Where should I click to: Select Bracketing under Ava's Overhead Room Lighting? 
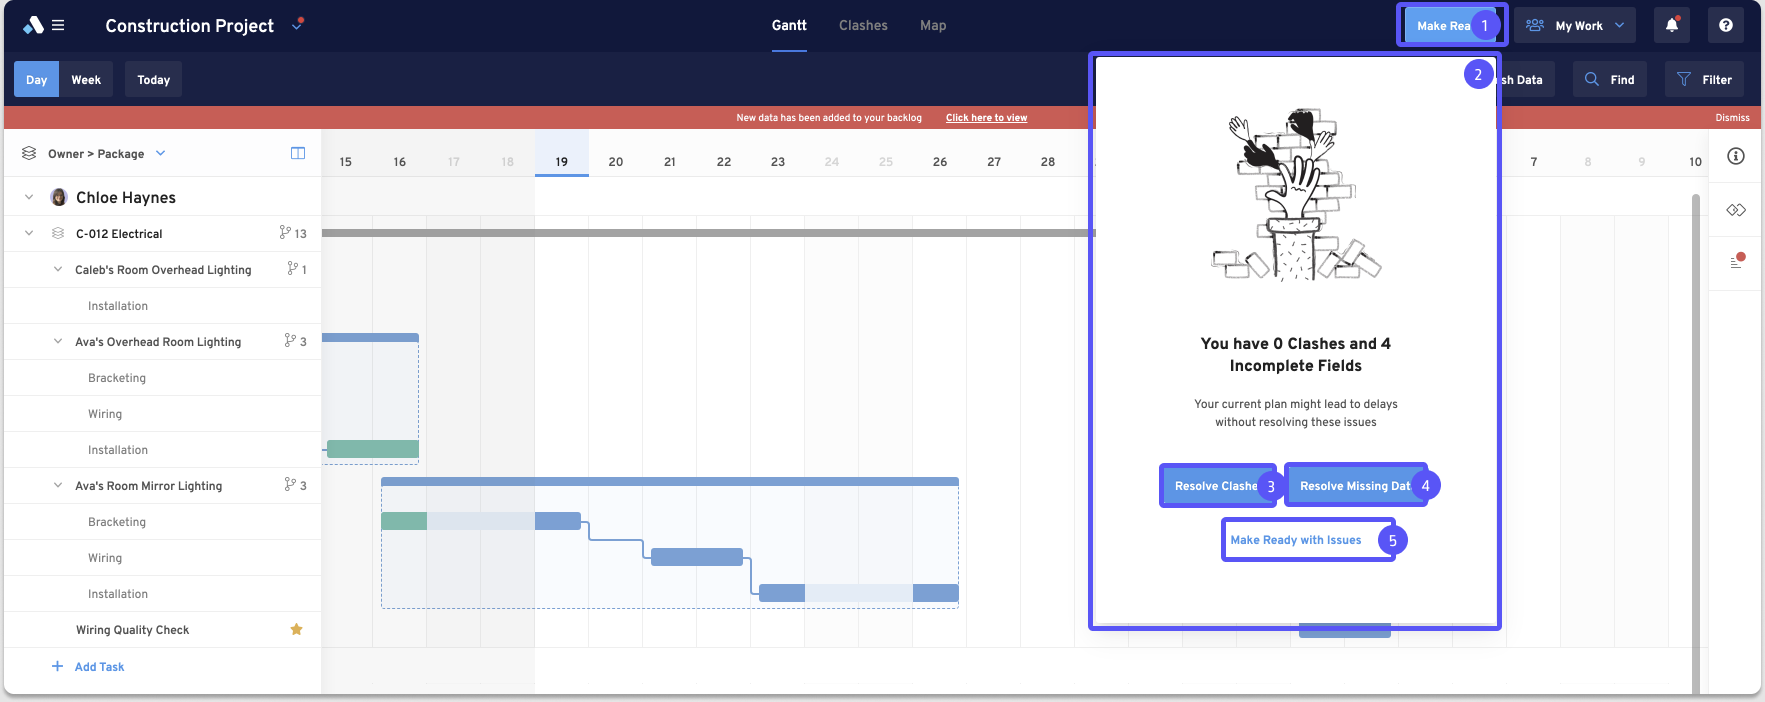point(163,378)
